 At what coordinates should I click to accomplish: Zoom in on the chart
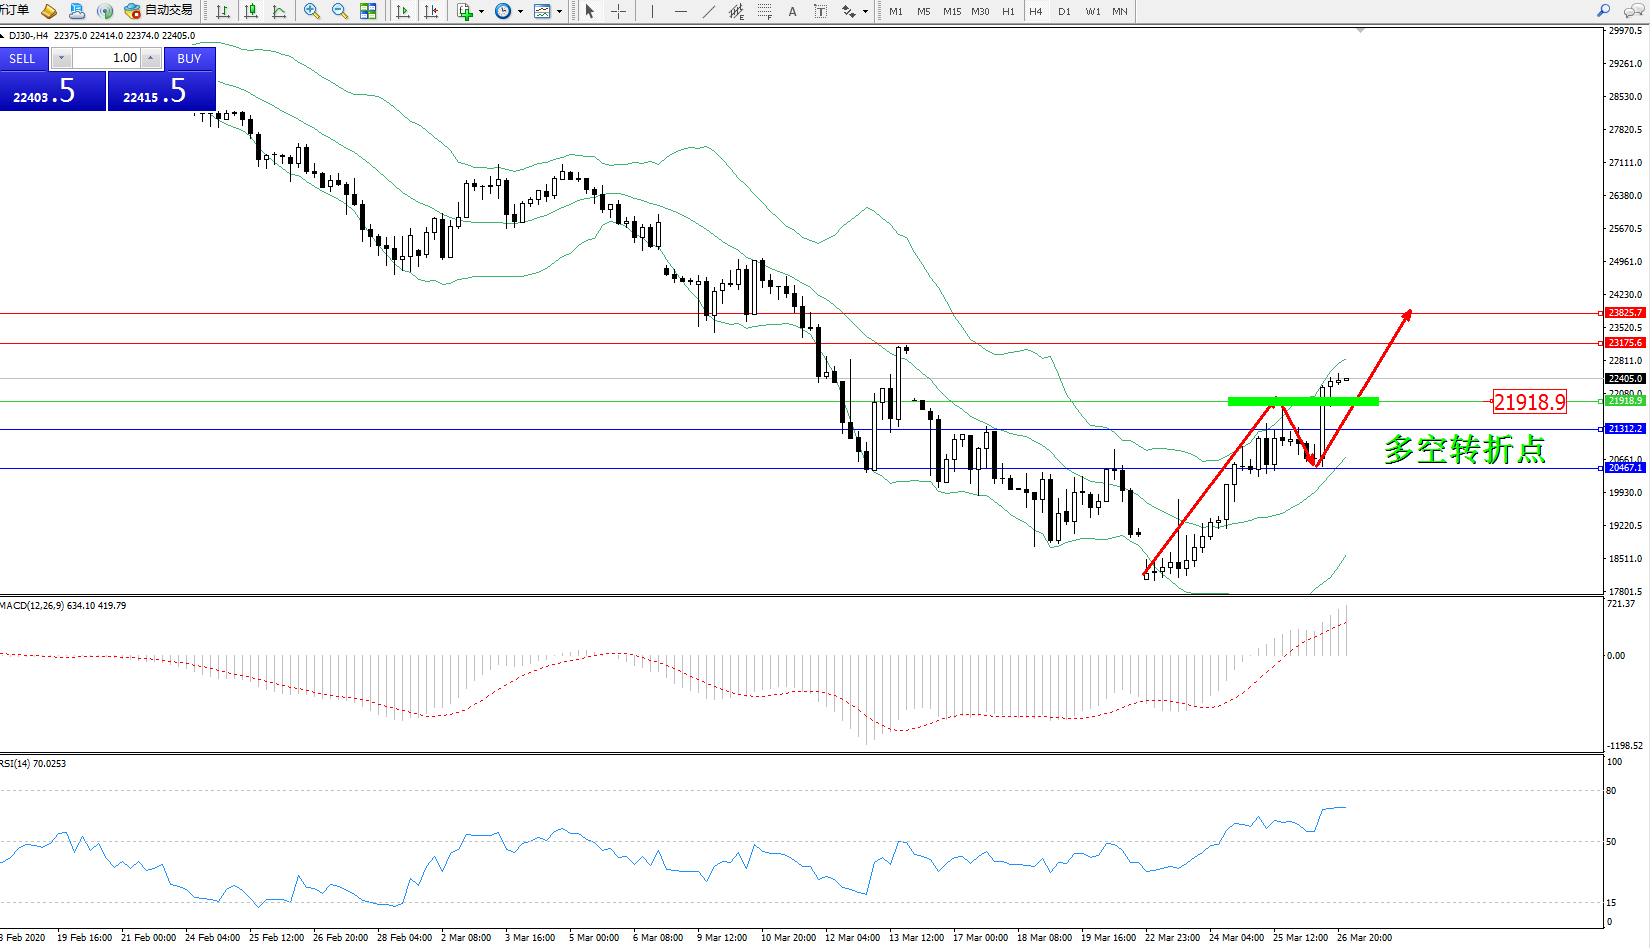312,11
